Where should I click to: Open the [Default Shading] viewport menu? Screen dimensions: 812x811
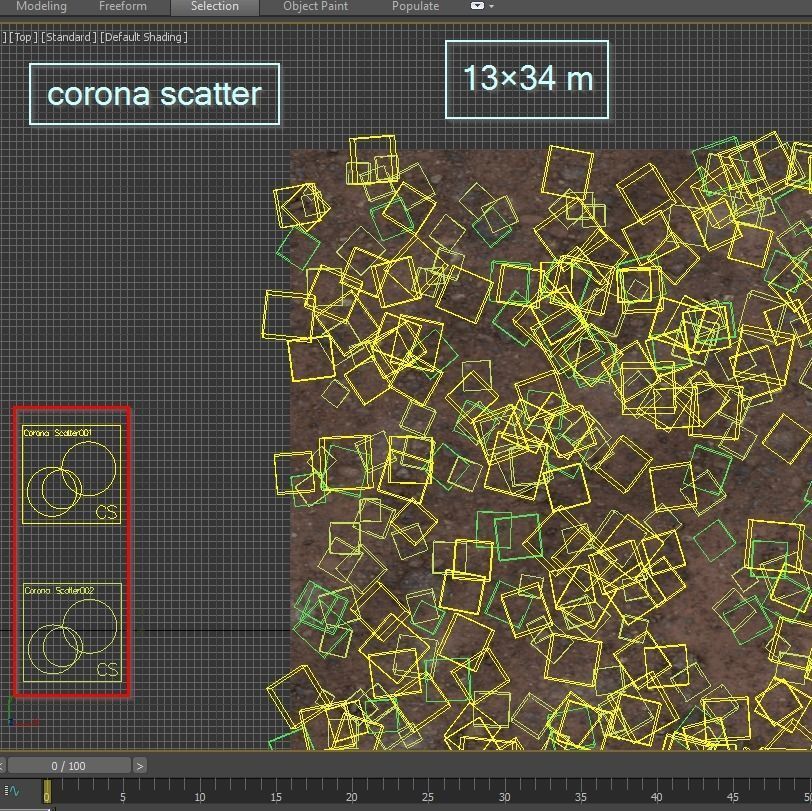(144, 37)
